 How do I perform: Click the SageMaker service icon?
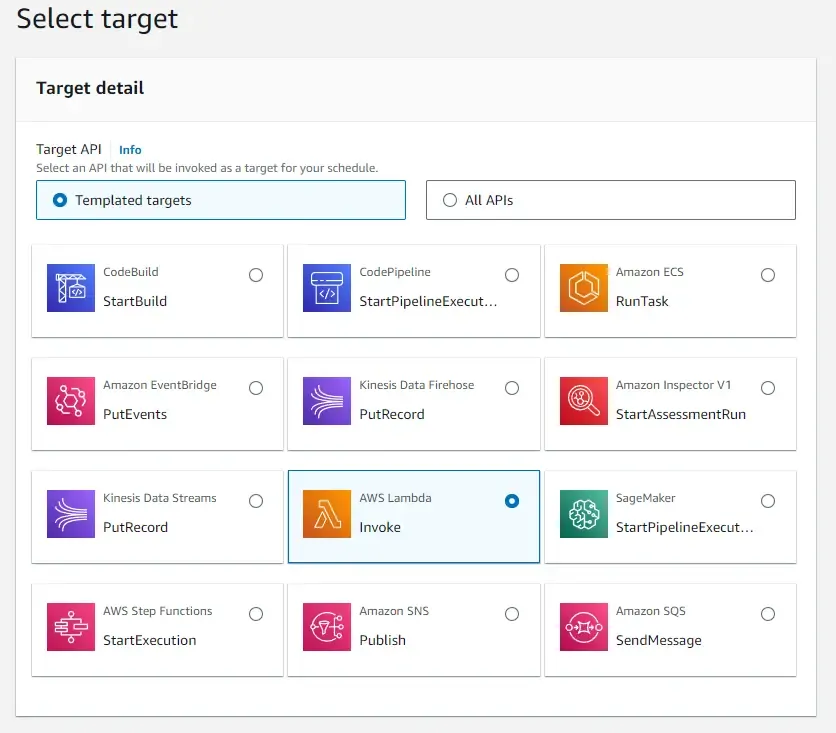click(x=583, y=513)
